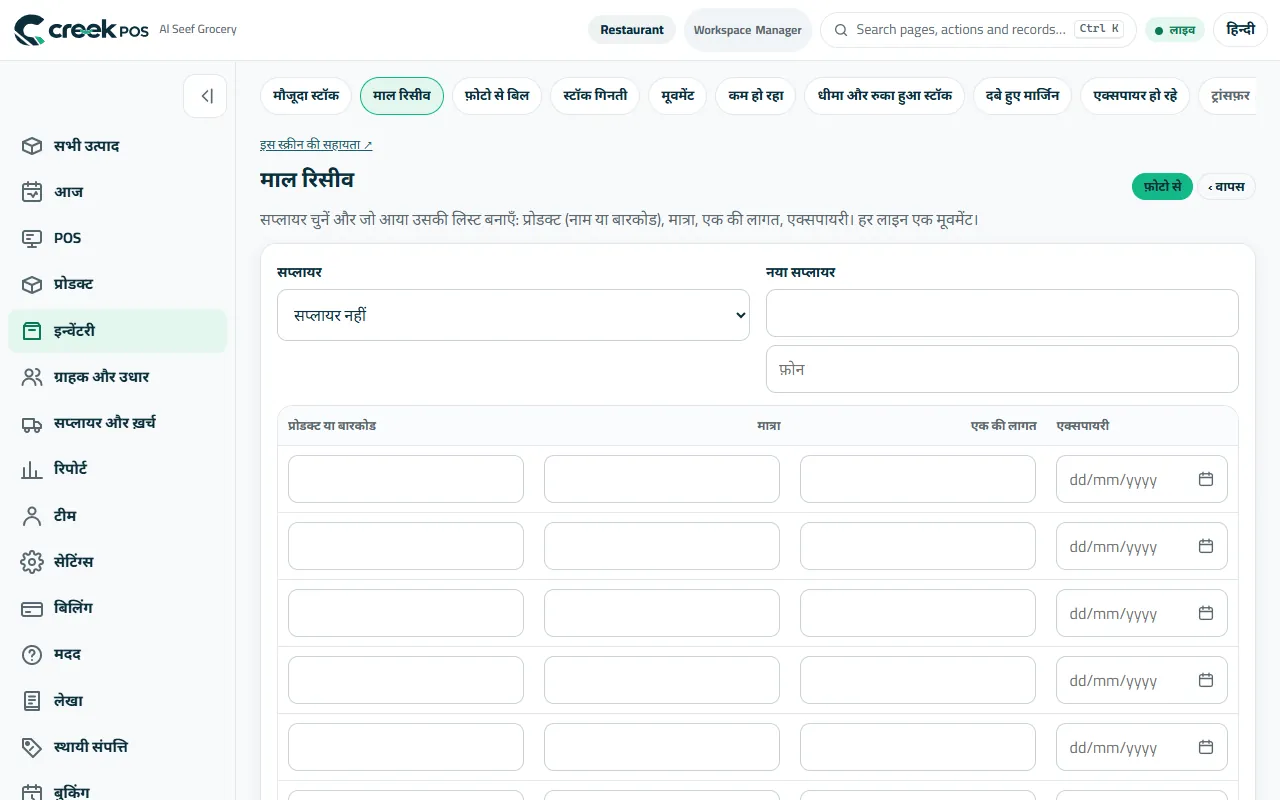Screen dimensions: 1280x800
Task: Open स्थायी संपत्ति tag icon
Action: (32, 747)
